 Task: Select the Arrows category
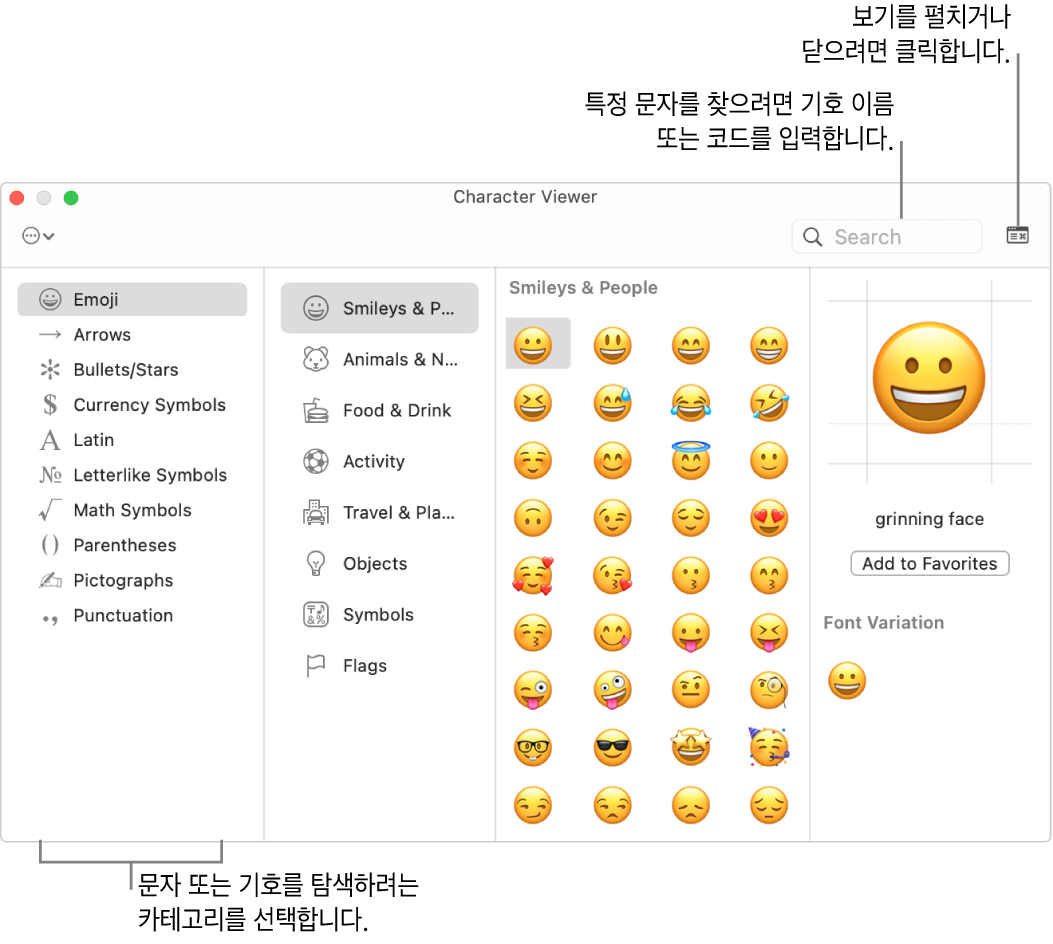click(132, 334)
